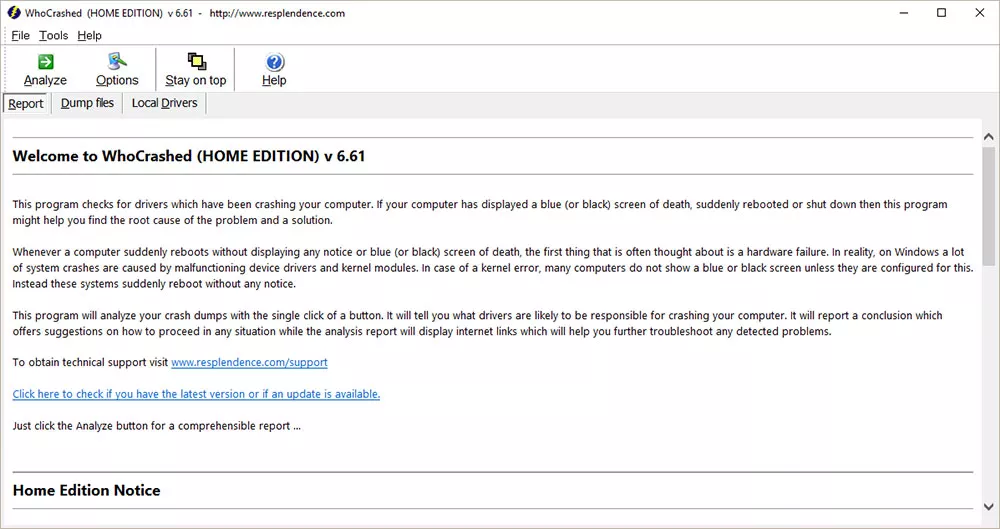The width and height of the screenshot is (1000, 529).
Task: Minimize the WhoCrashed window
Action: pos(904,13)
